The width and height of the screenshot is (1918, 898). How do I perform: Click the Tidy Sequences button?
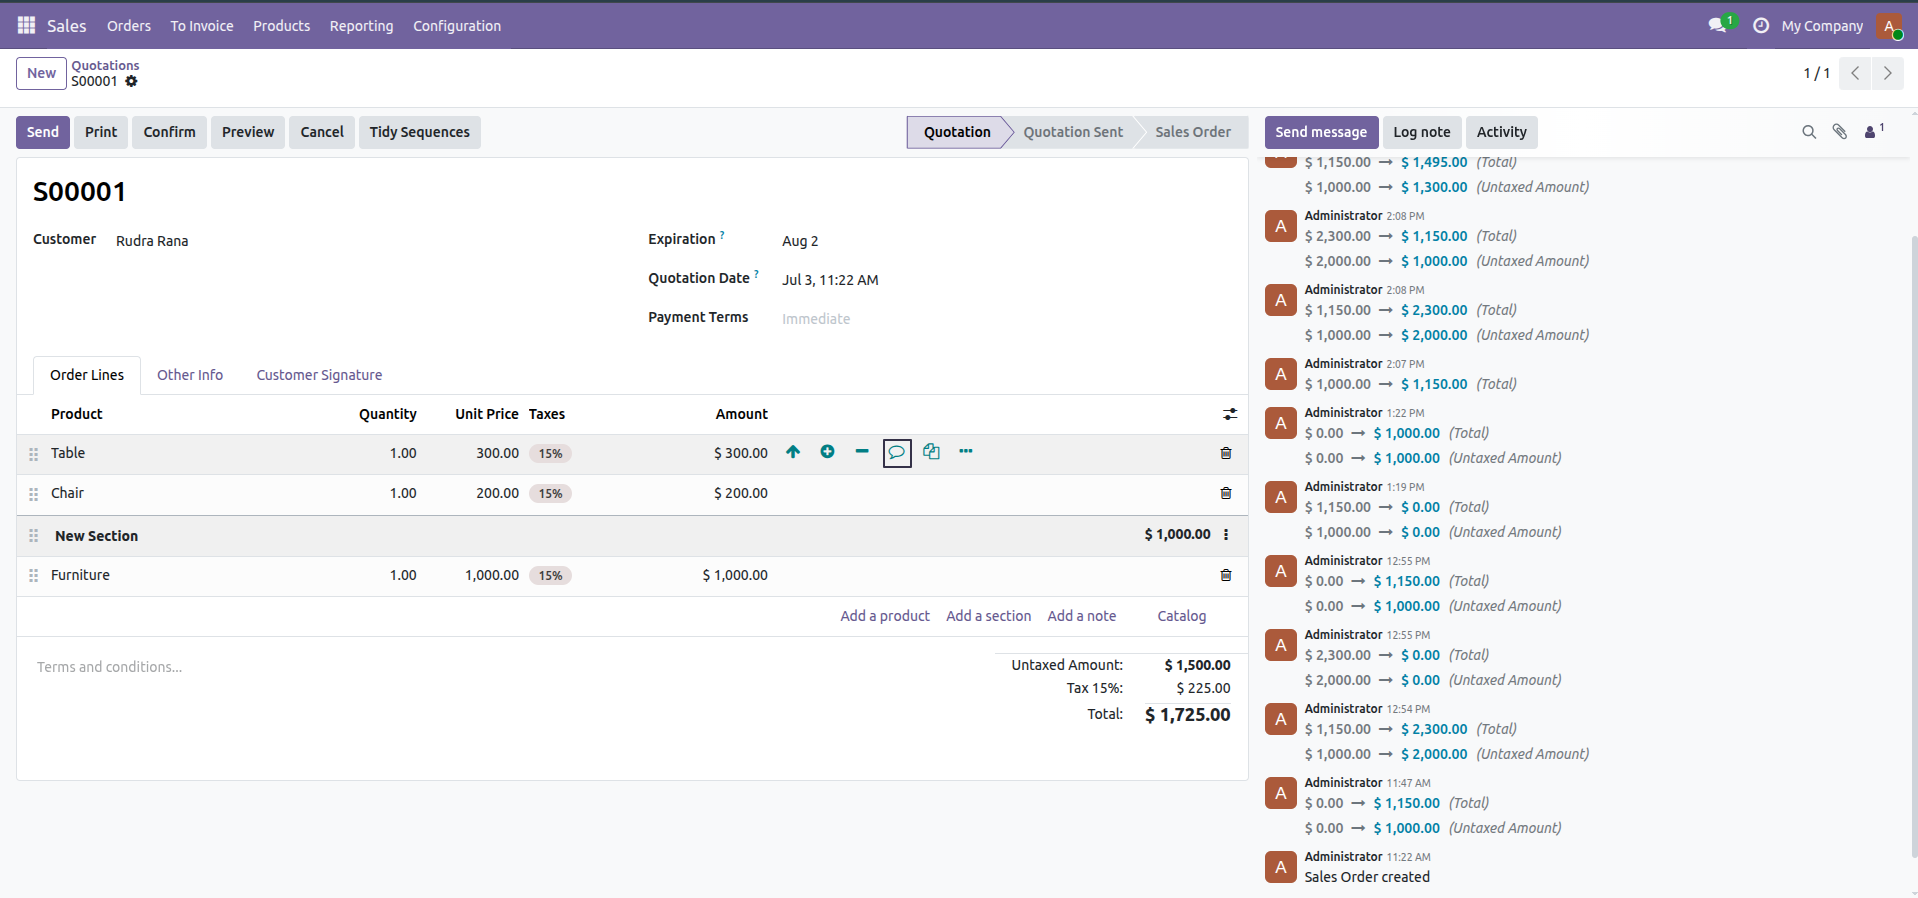point(420,132)
